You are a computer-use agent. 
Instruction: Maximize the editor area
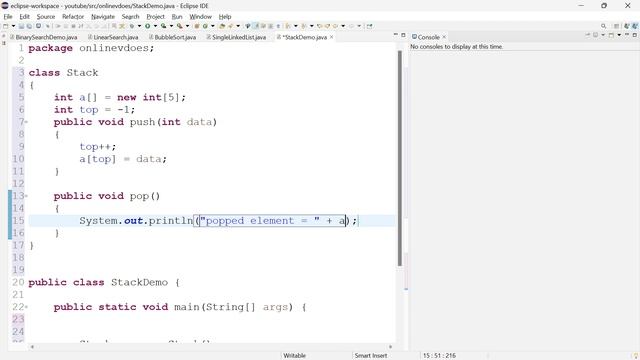tap(403, 35)
